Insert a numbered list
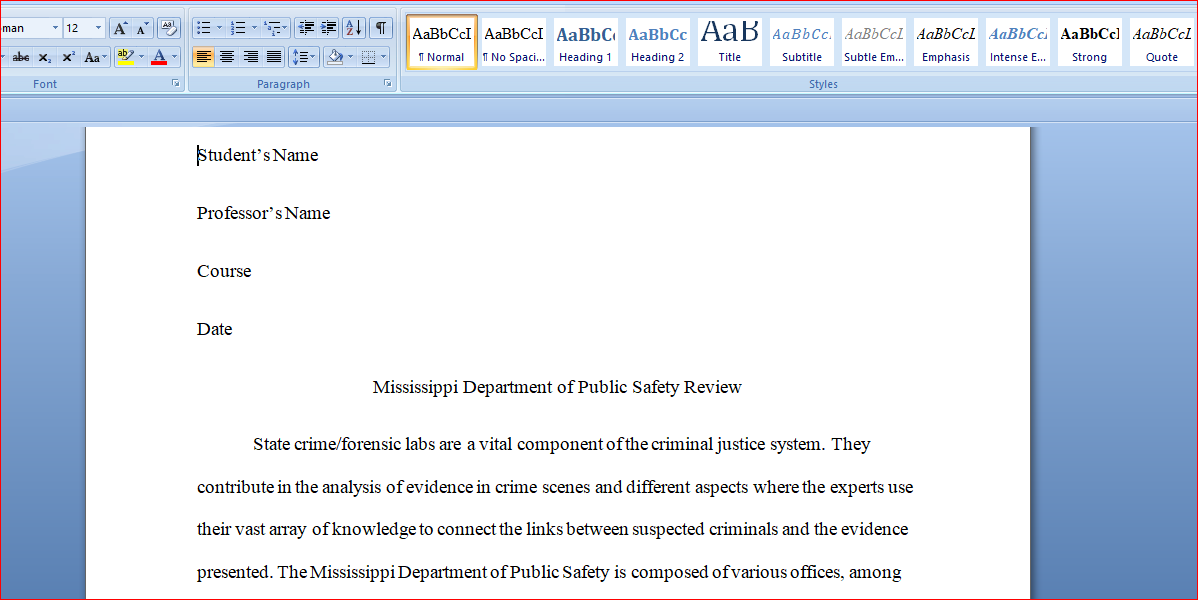1198x600 pixels. click(x=238, y=28)
